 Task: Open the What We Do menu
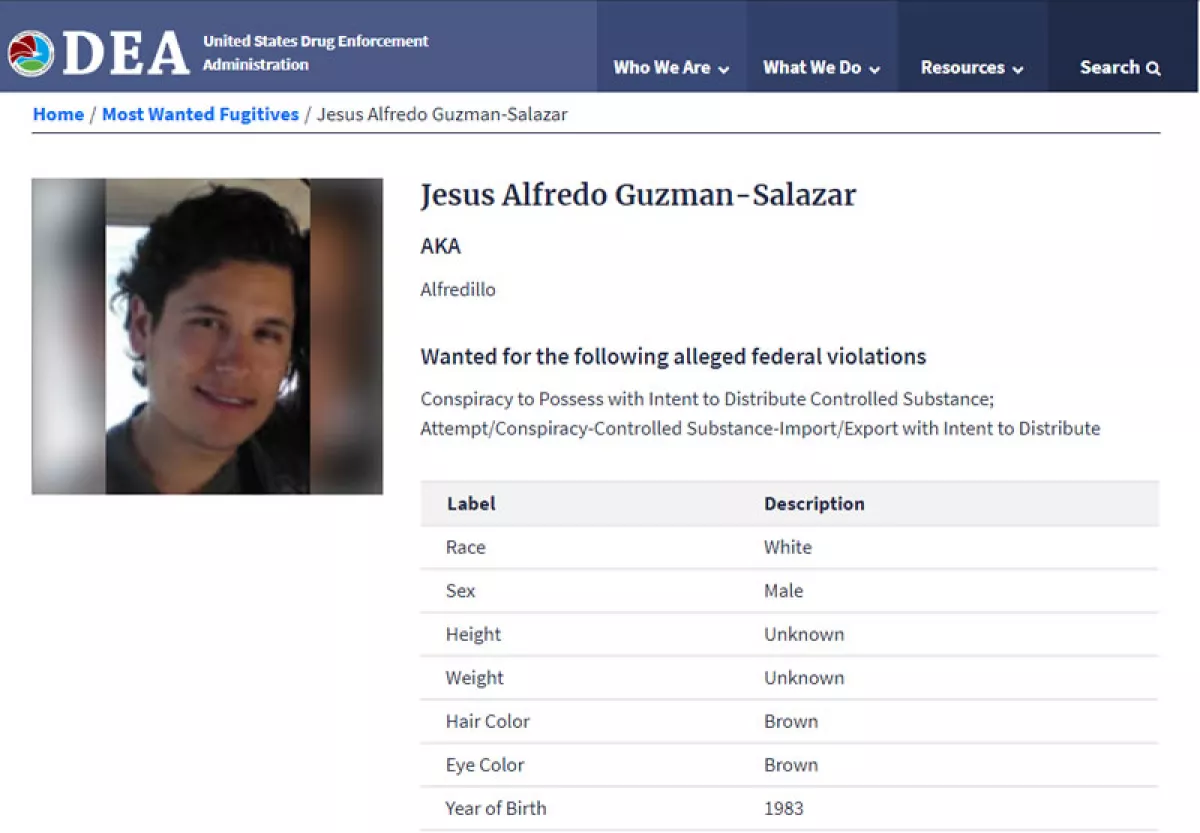point(811,68)
